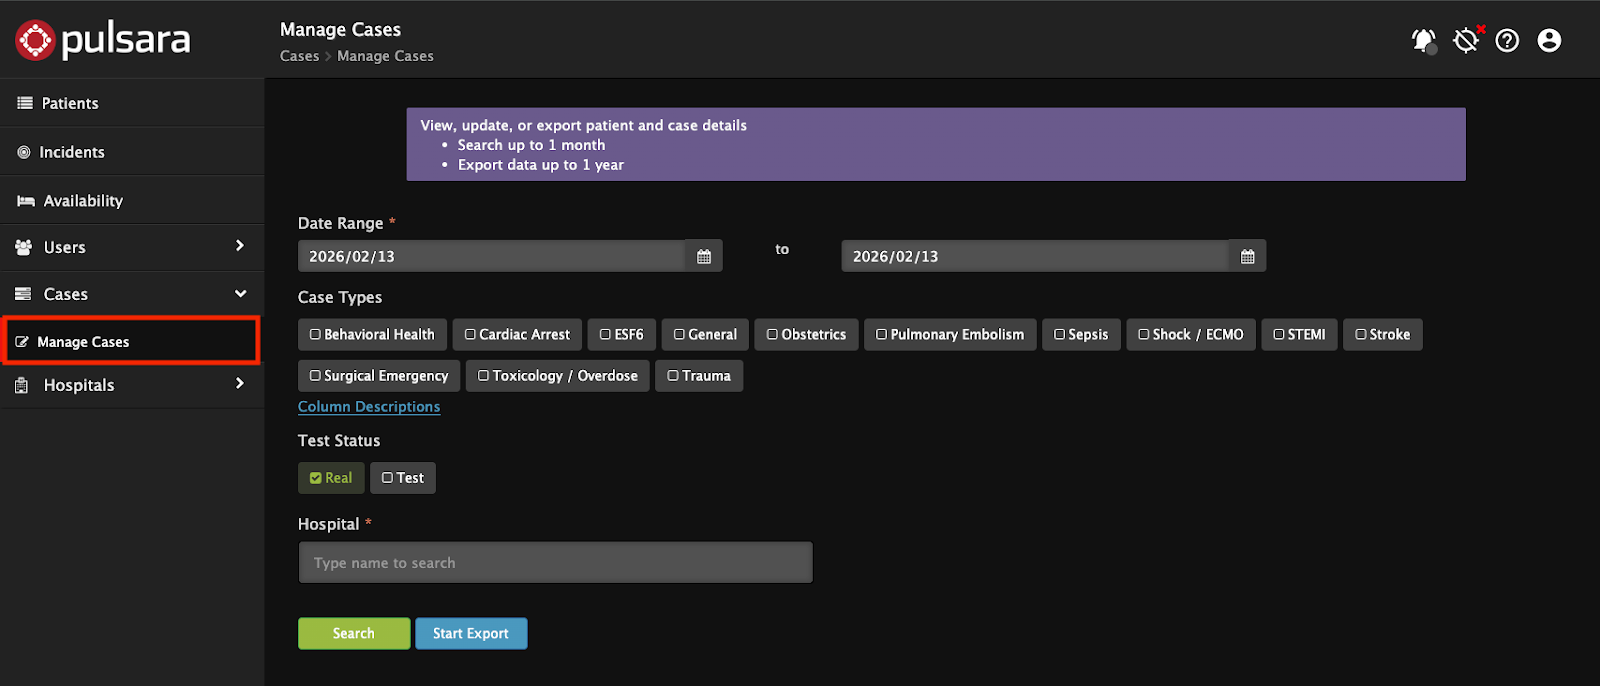Go to Patients in the sidebar
This screenshot has height=686, width=1600.
pyautogui.click(x=70, y=103)
